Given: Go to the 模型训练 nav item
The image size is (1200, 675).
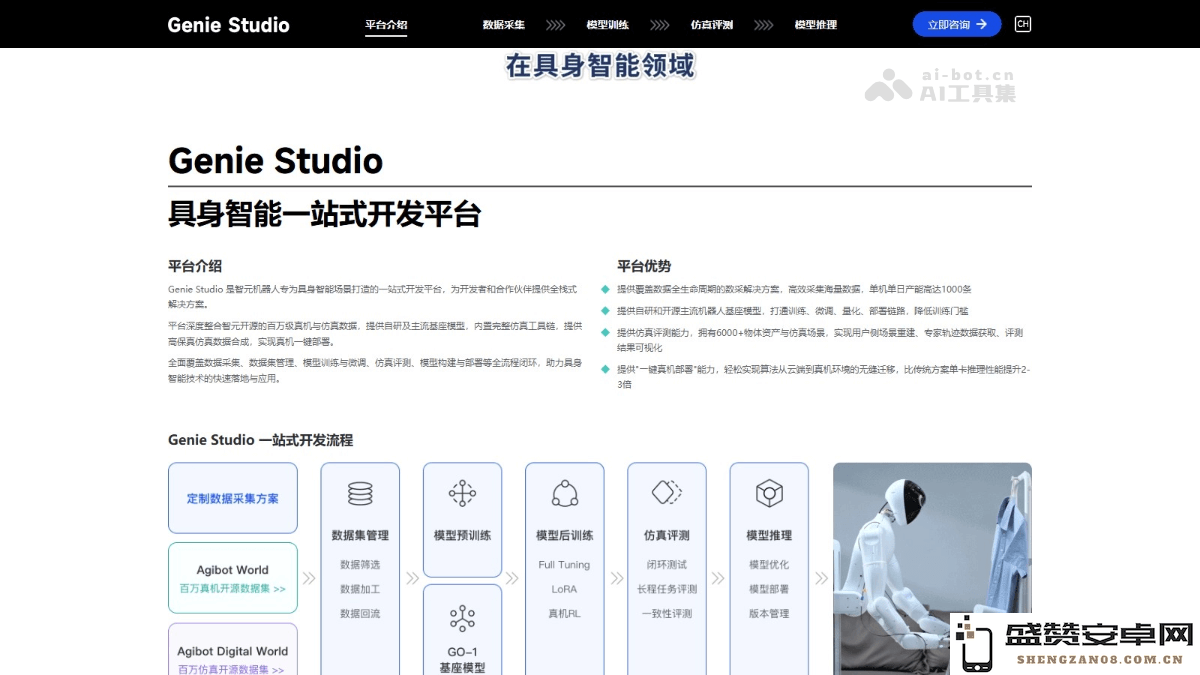Looking at the screenshot, I should pyautogui.click(x=607, y=25).
